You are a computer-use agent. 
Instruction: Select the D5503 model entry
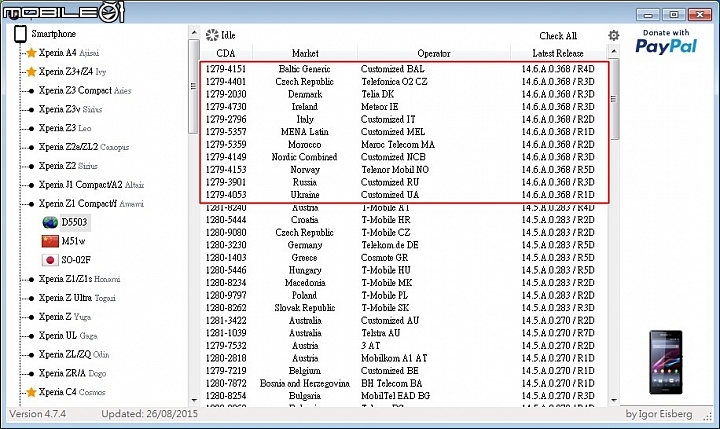pos(74,222)
